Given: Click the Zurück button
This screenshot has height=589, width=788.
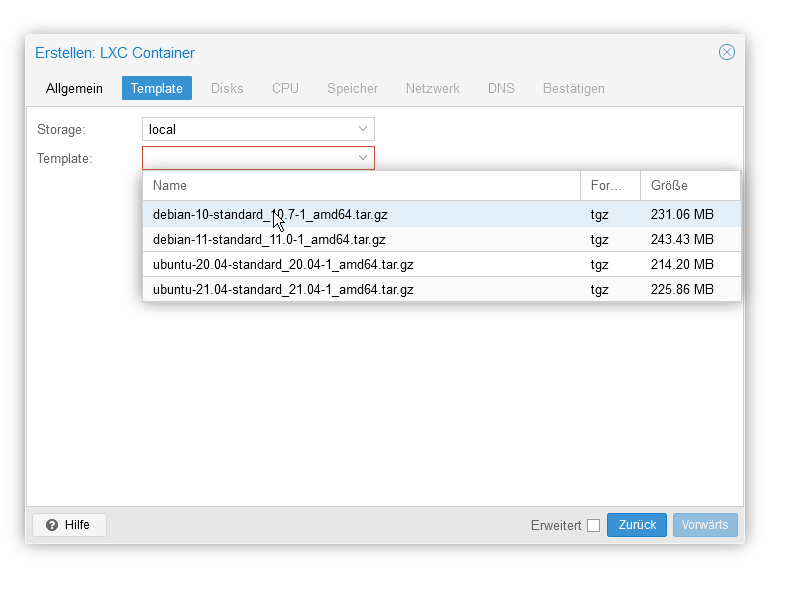Looking at the screenshot, I should tap(637, 525).
